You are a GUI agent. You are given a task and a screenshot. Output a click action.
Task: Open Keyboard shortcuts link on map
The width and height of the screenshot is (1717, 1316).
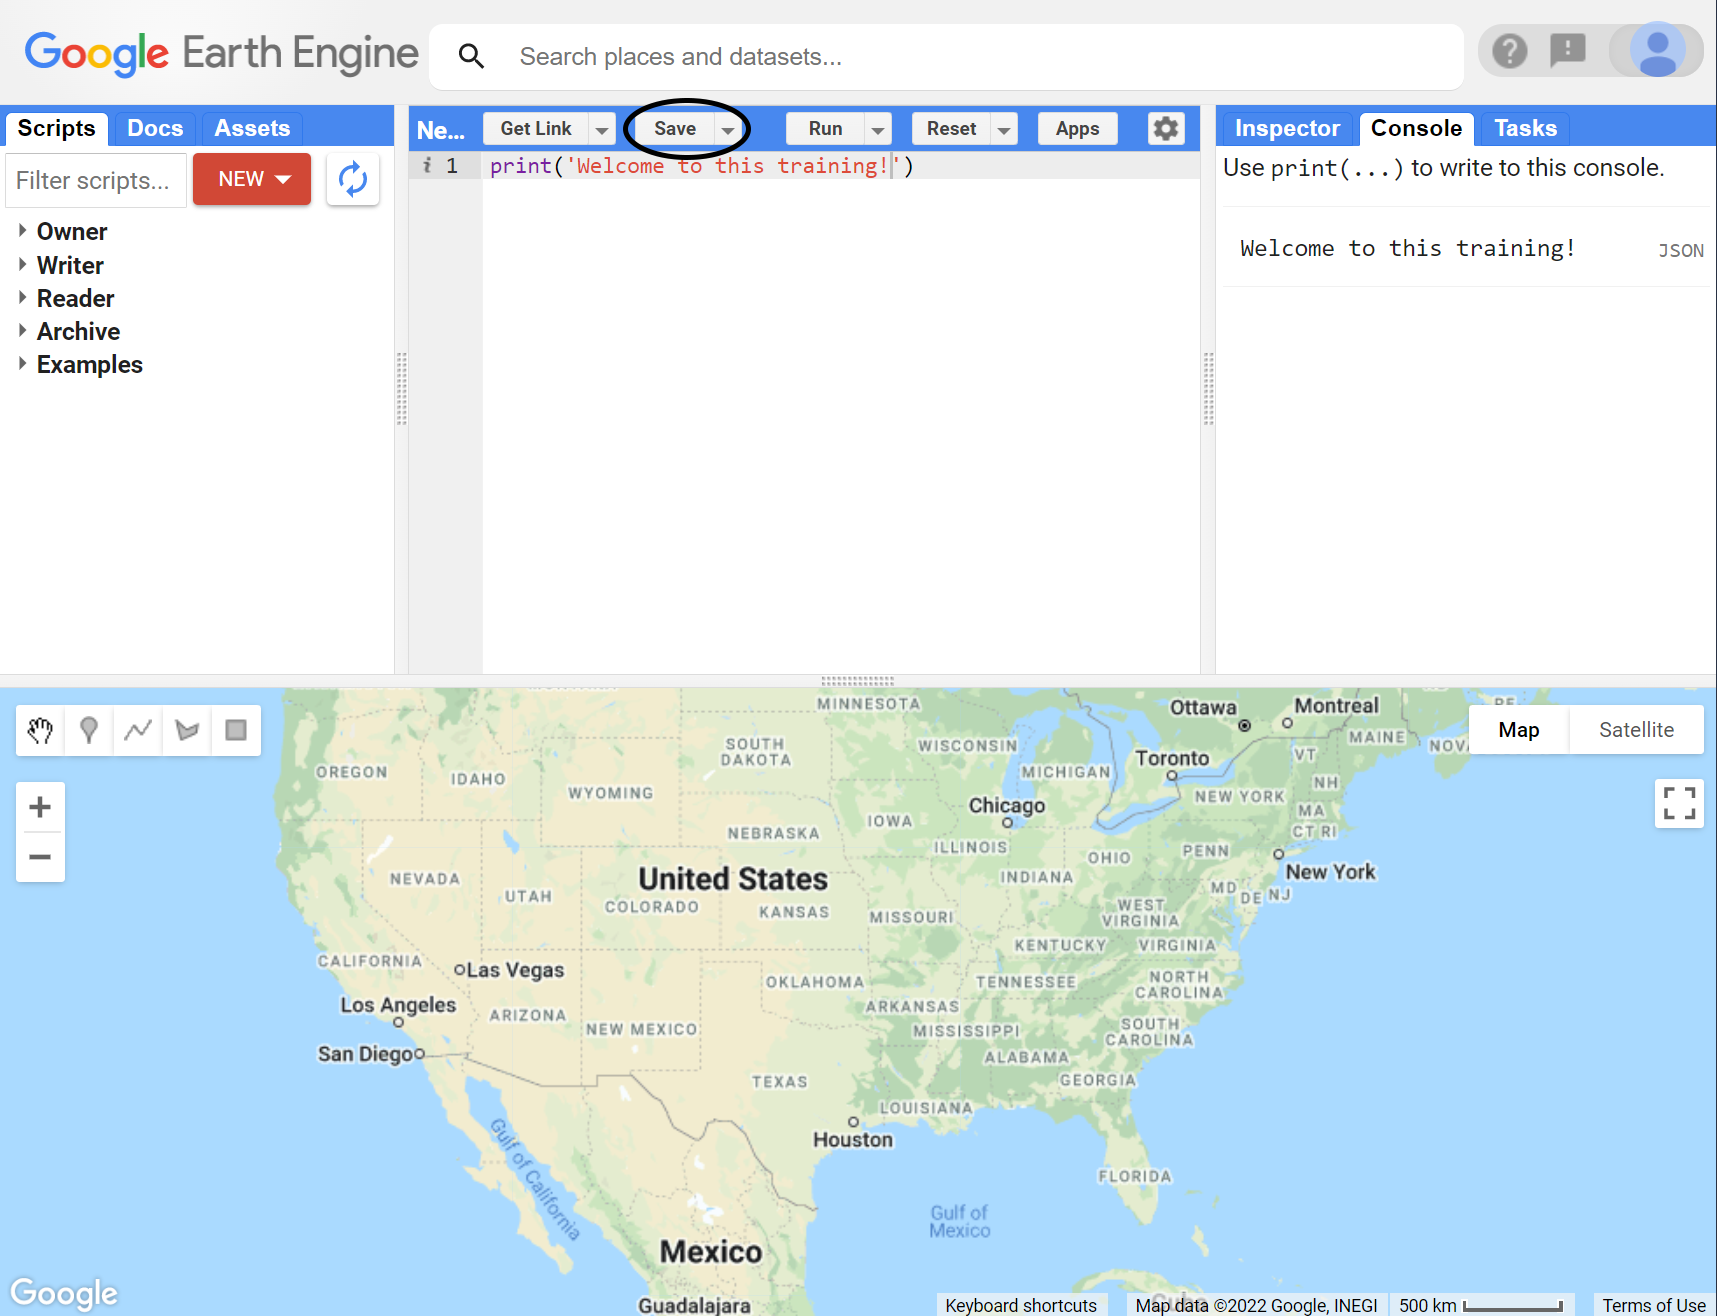1021,1305
